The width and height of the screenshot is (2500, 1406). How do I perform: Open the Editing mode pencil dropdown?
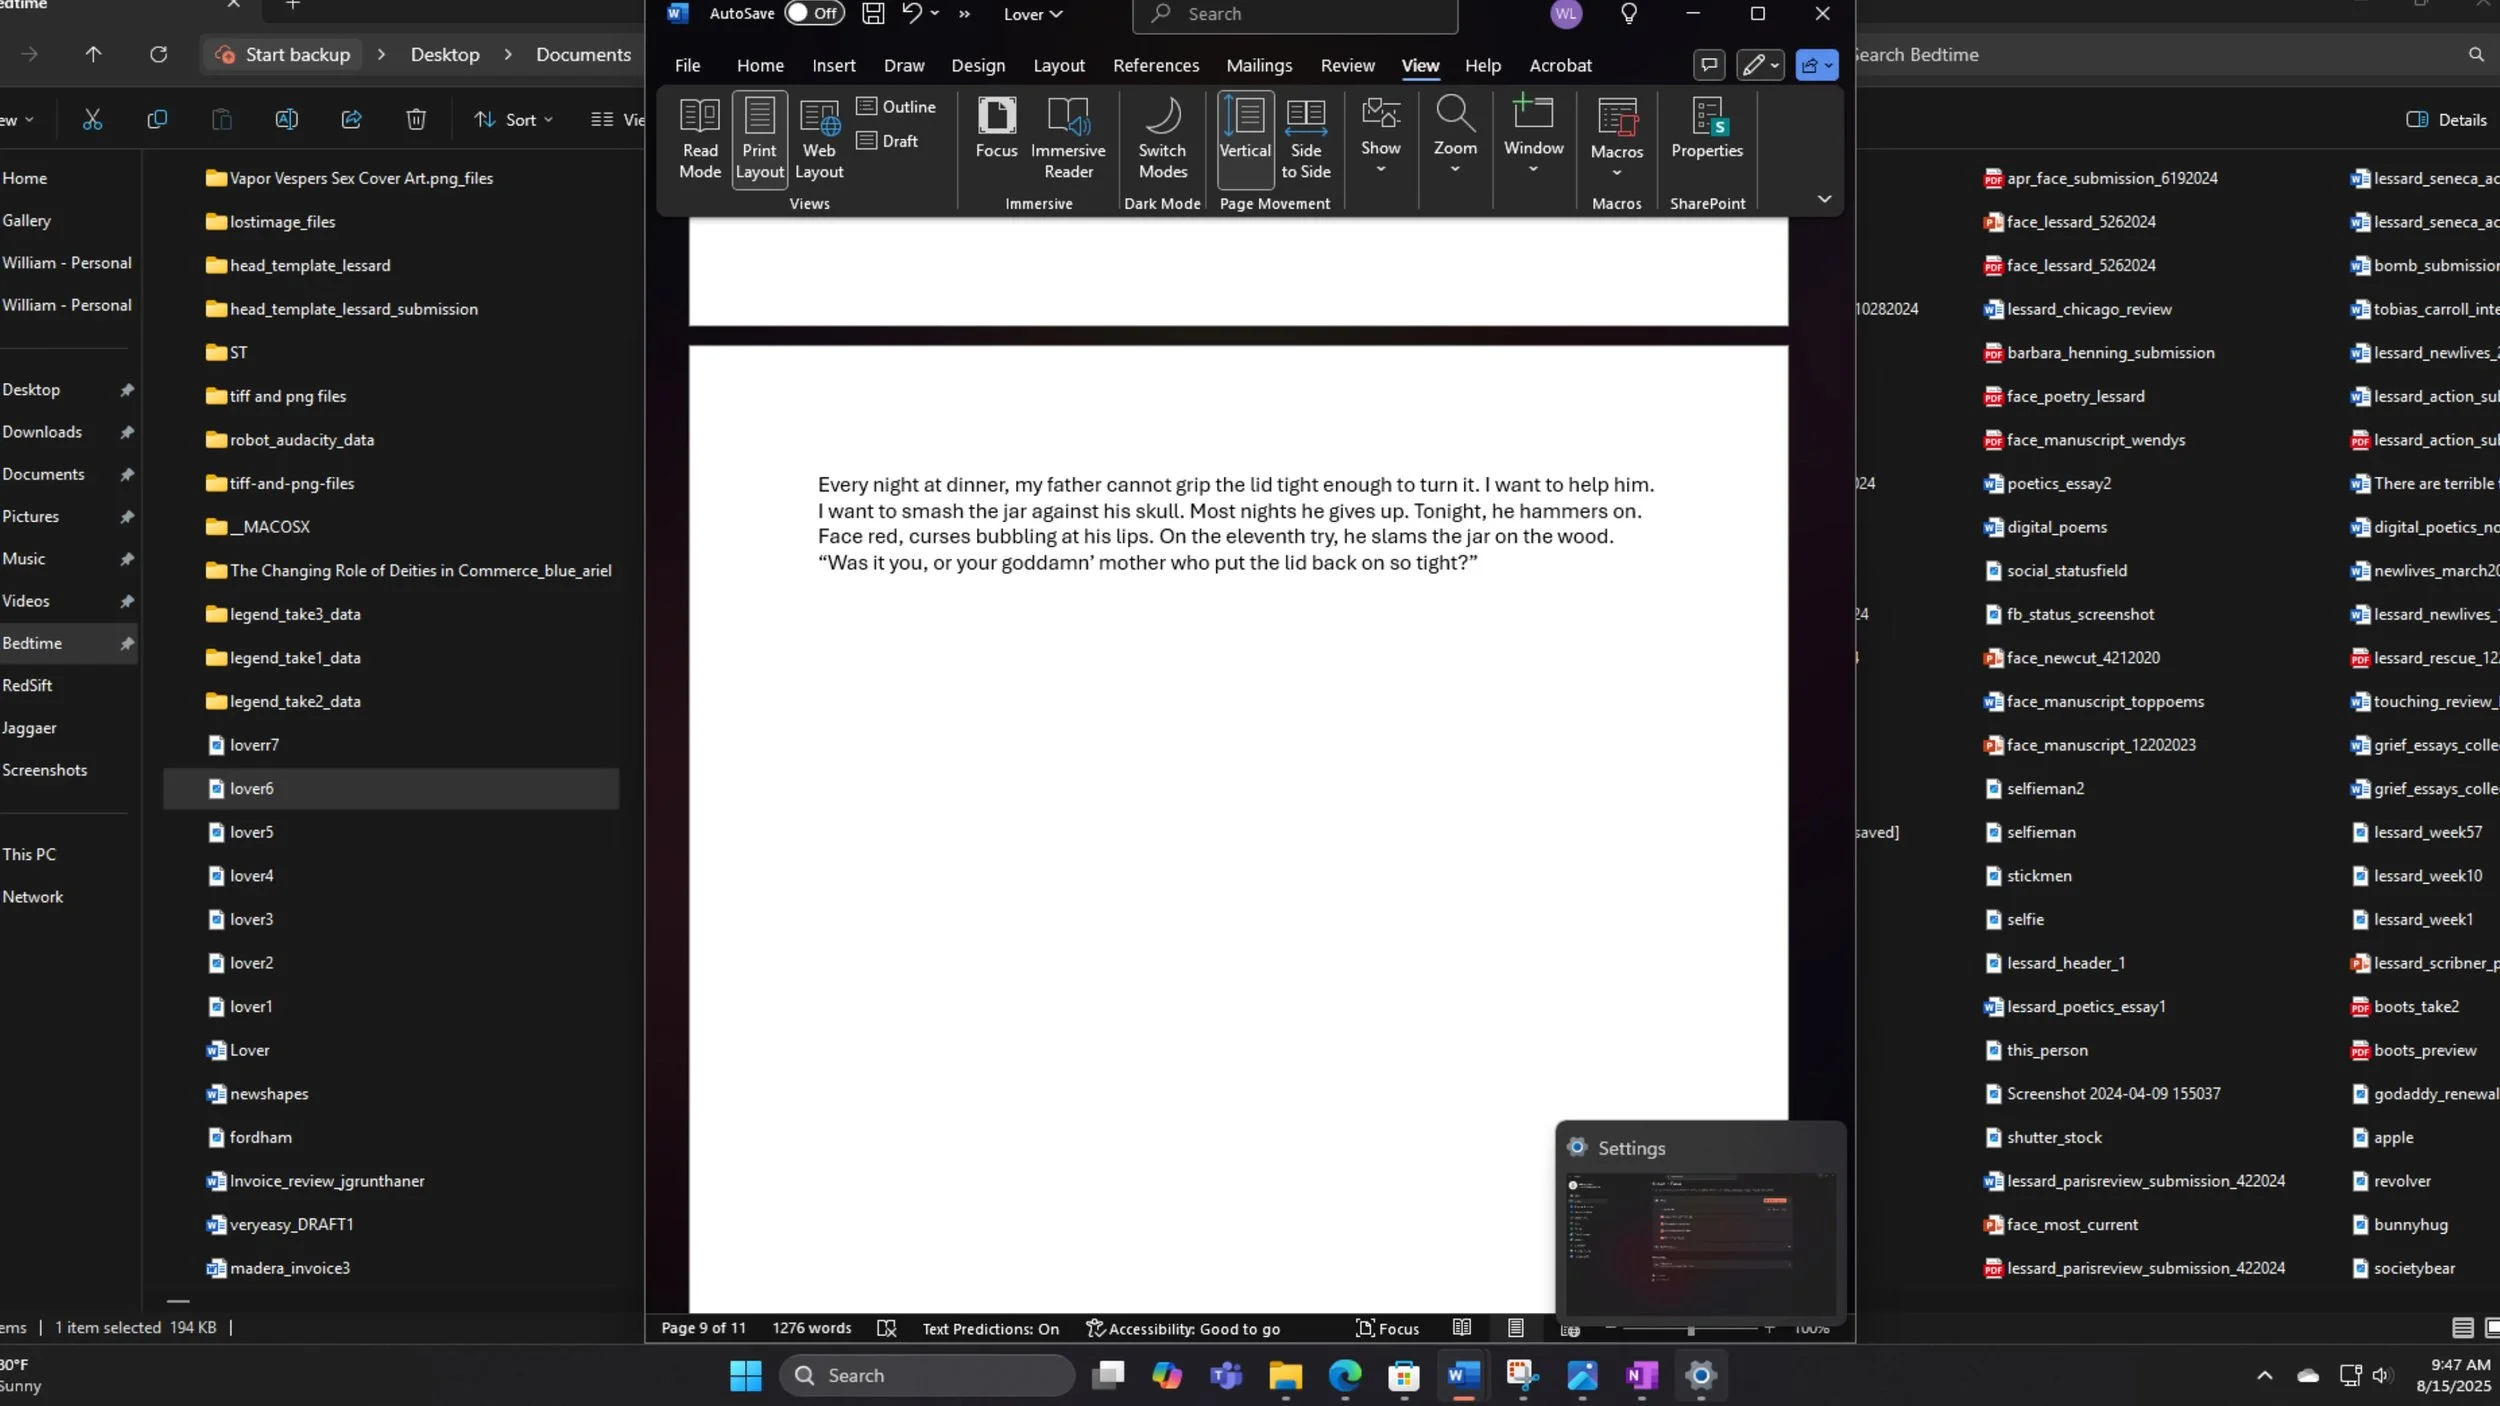1760,65
